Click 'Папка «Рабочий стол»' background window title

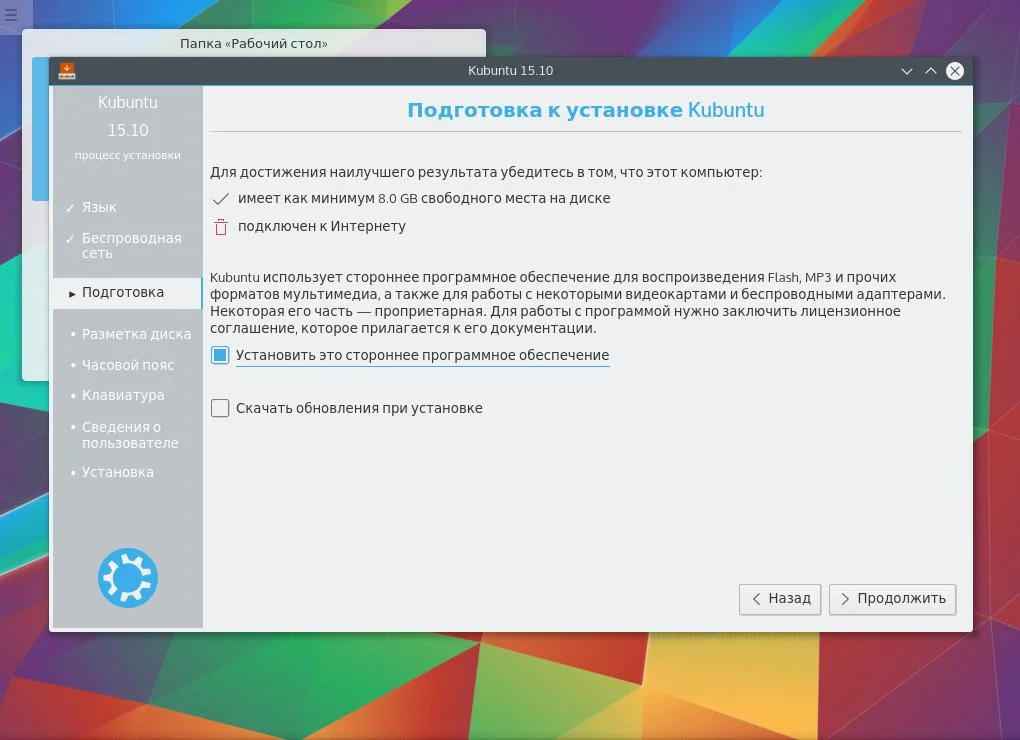pyautogui.click(x=254, y=44)
